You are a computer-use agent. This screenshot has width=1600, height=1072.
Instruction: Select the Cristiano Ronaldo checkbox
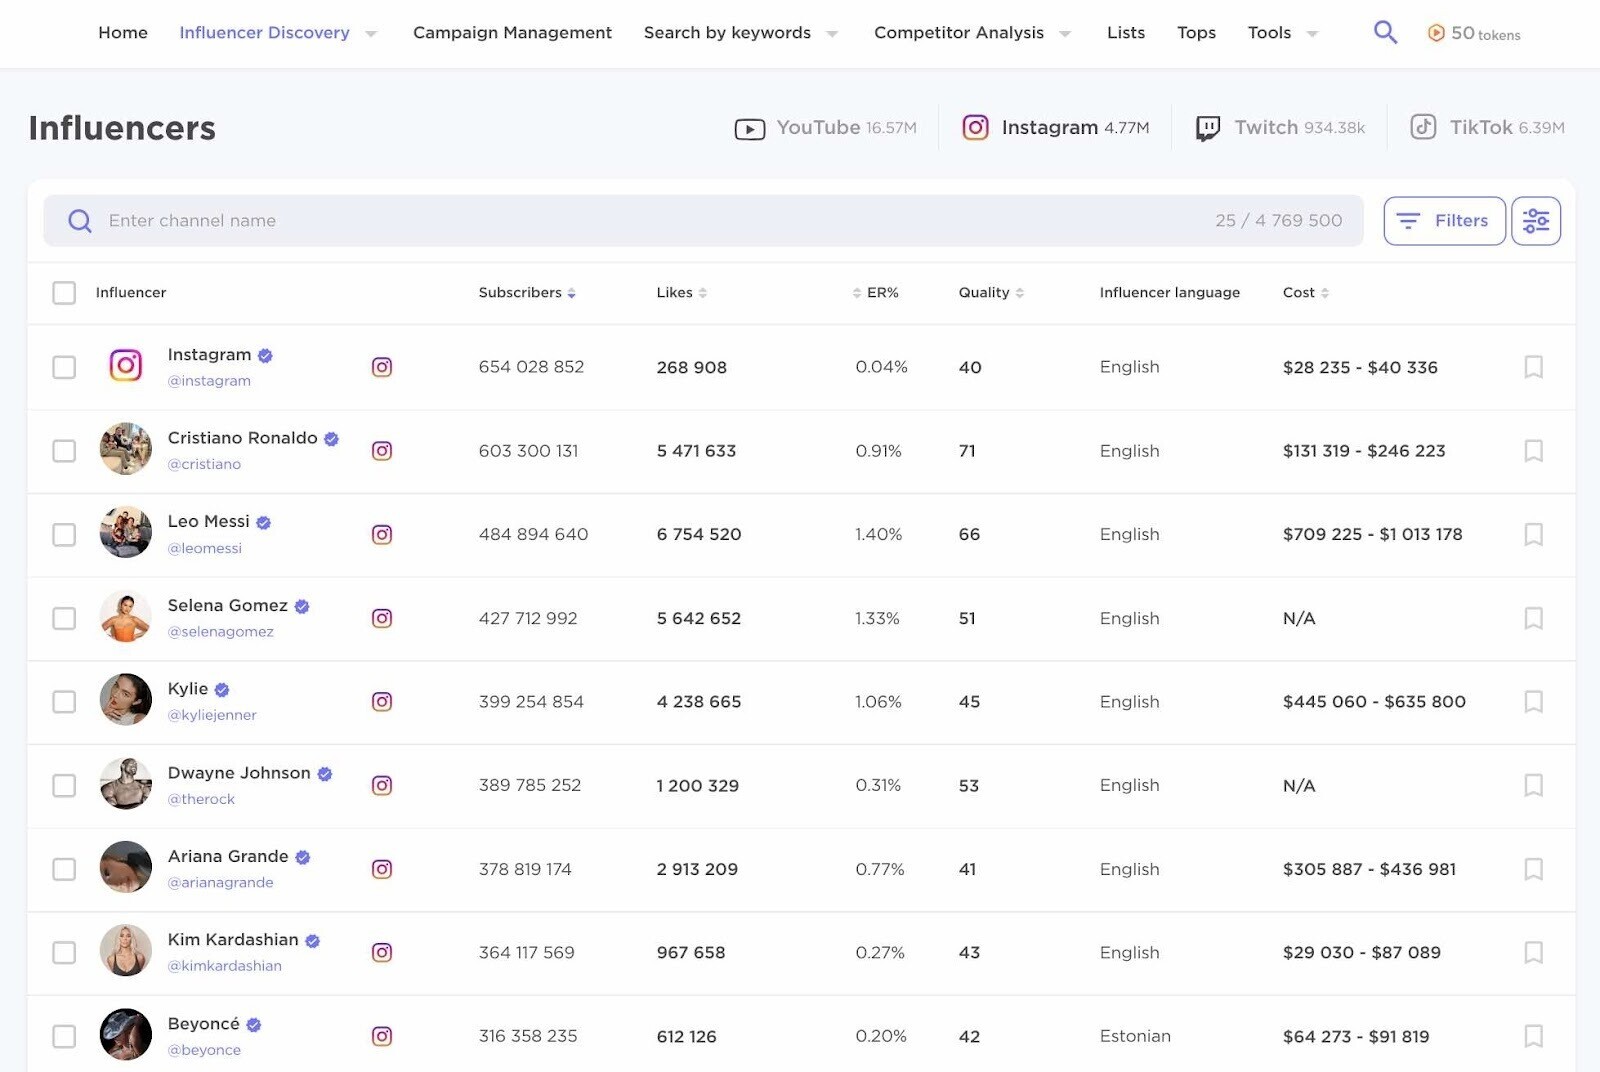(x=64, y=451)
